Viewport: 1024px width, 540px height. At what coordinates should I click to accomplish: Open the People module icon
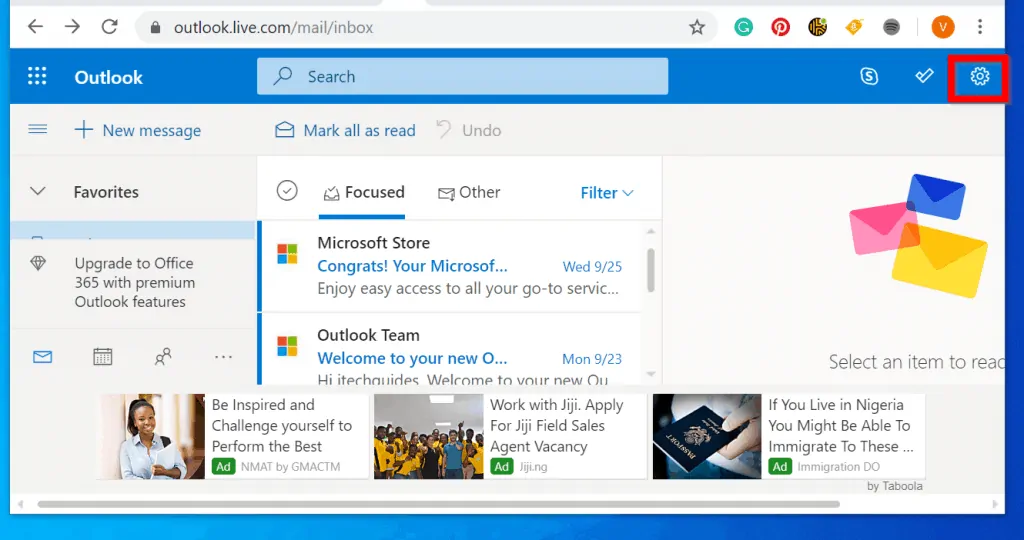point(163,357)
